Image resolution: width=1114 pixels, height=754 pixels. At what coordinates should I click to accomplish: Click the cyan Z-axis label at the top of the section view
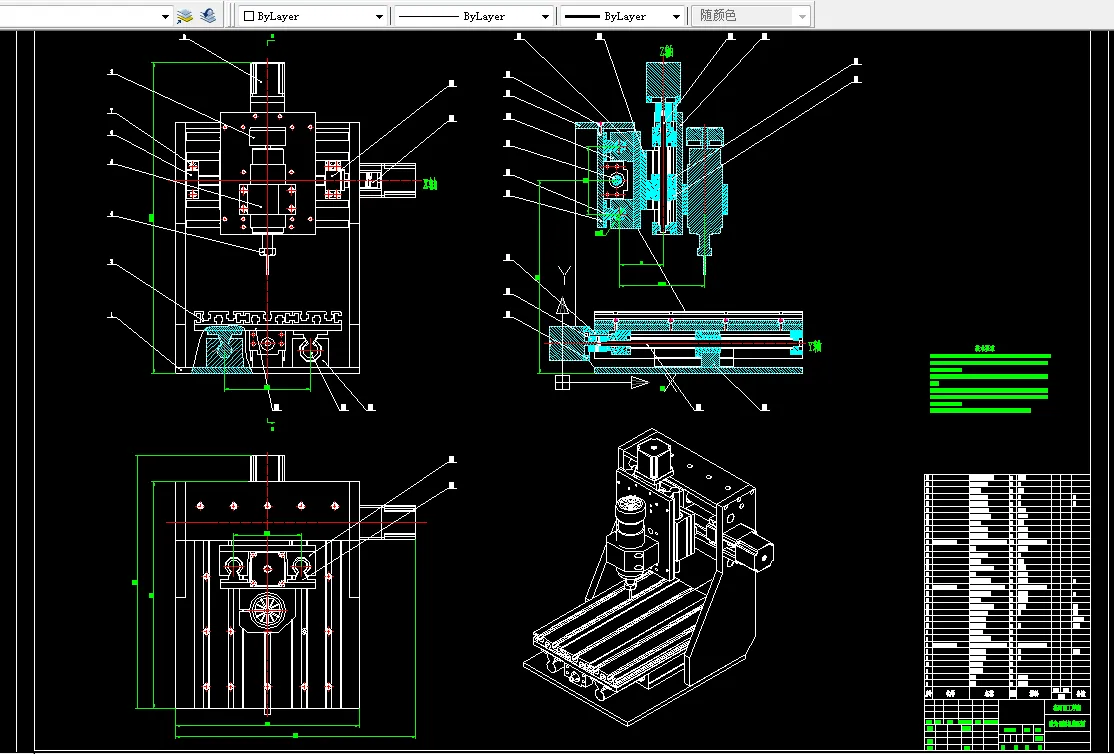click(667, 50)
